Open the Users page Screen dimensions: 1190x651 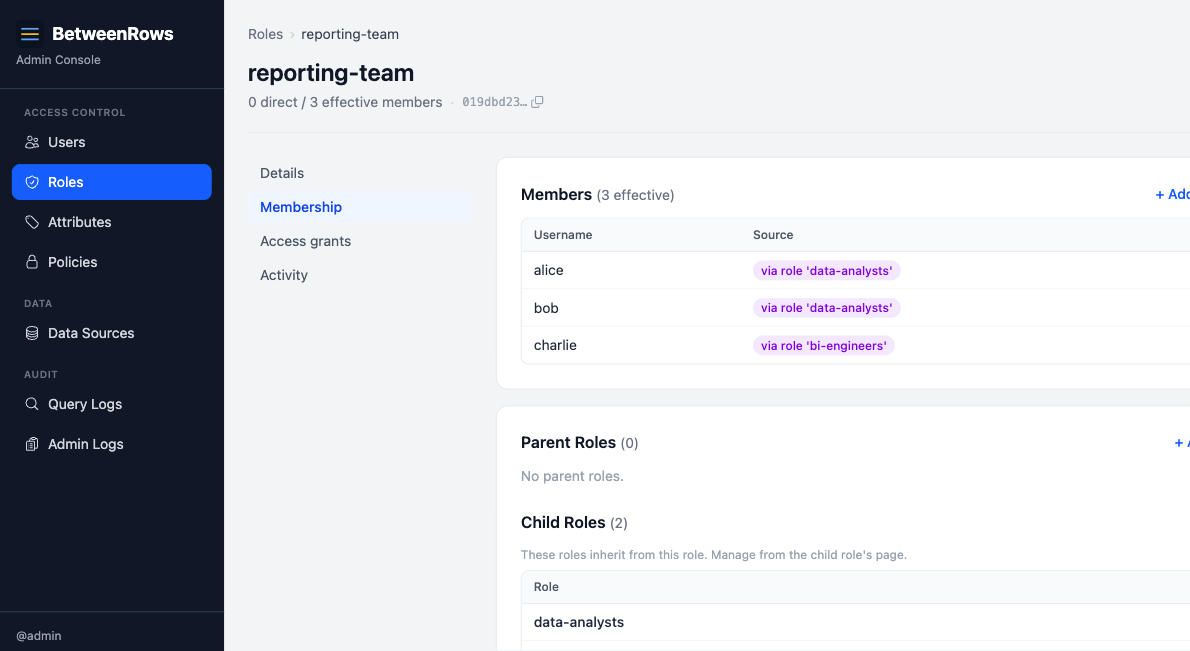pos(112,142)
